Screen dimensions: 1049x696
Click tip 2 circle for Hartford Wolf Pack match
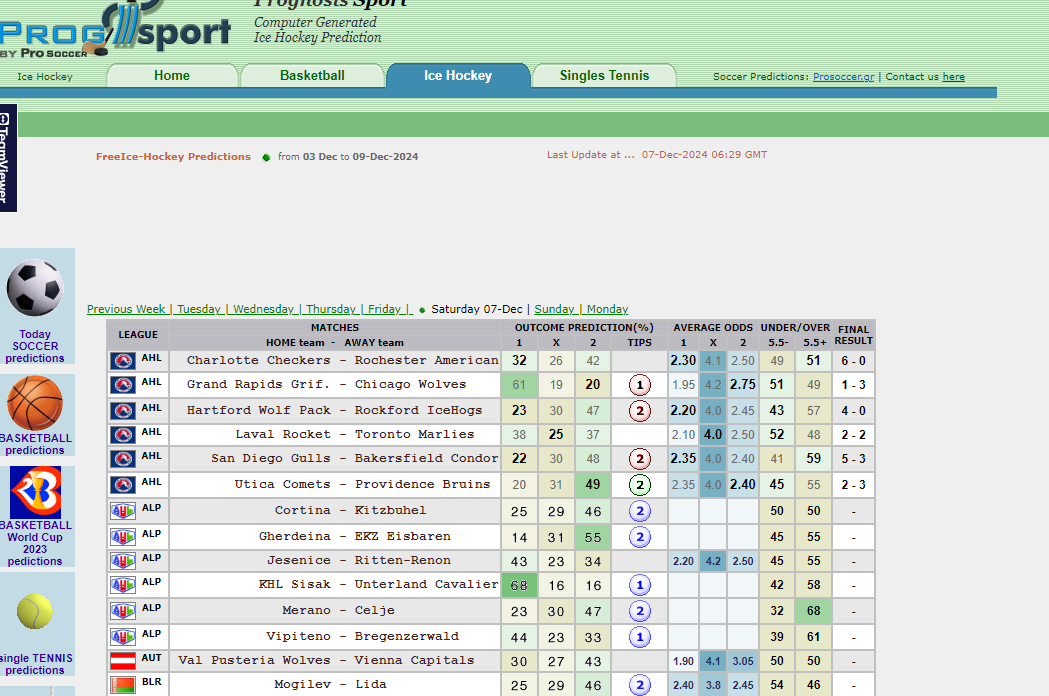click(x=640, y=410)
